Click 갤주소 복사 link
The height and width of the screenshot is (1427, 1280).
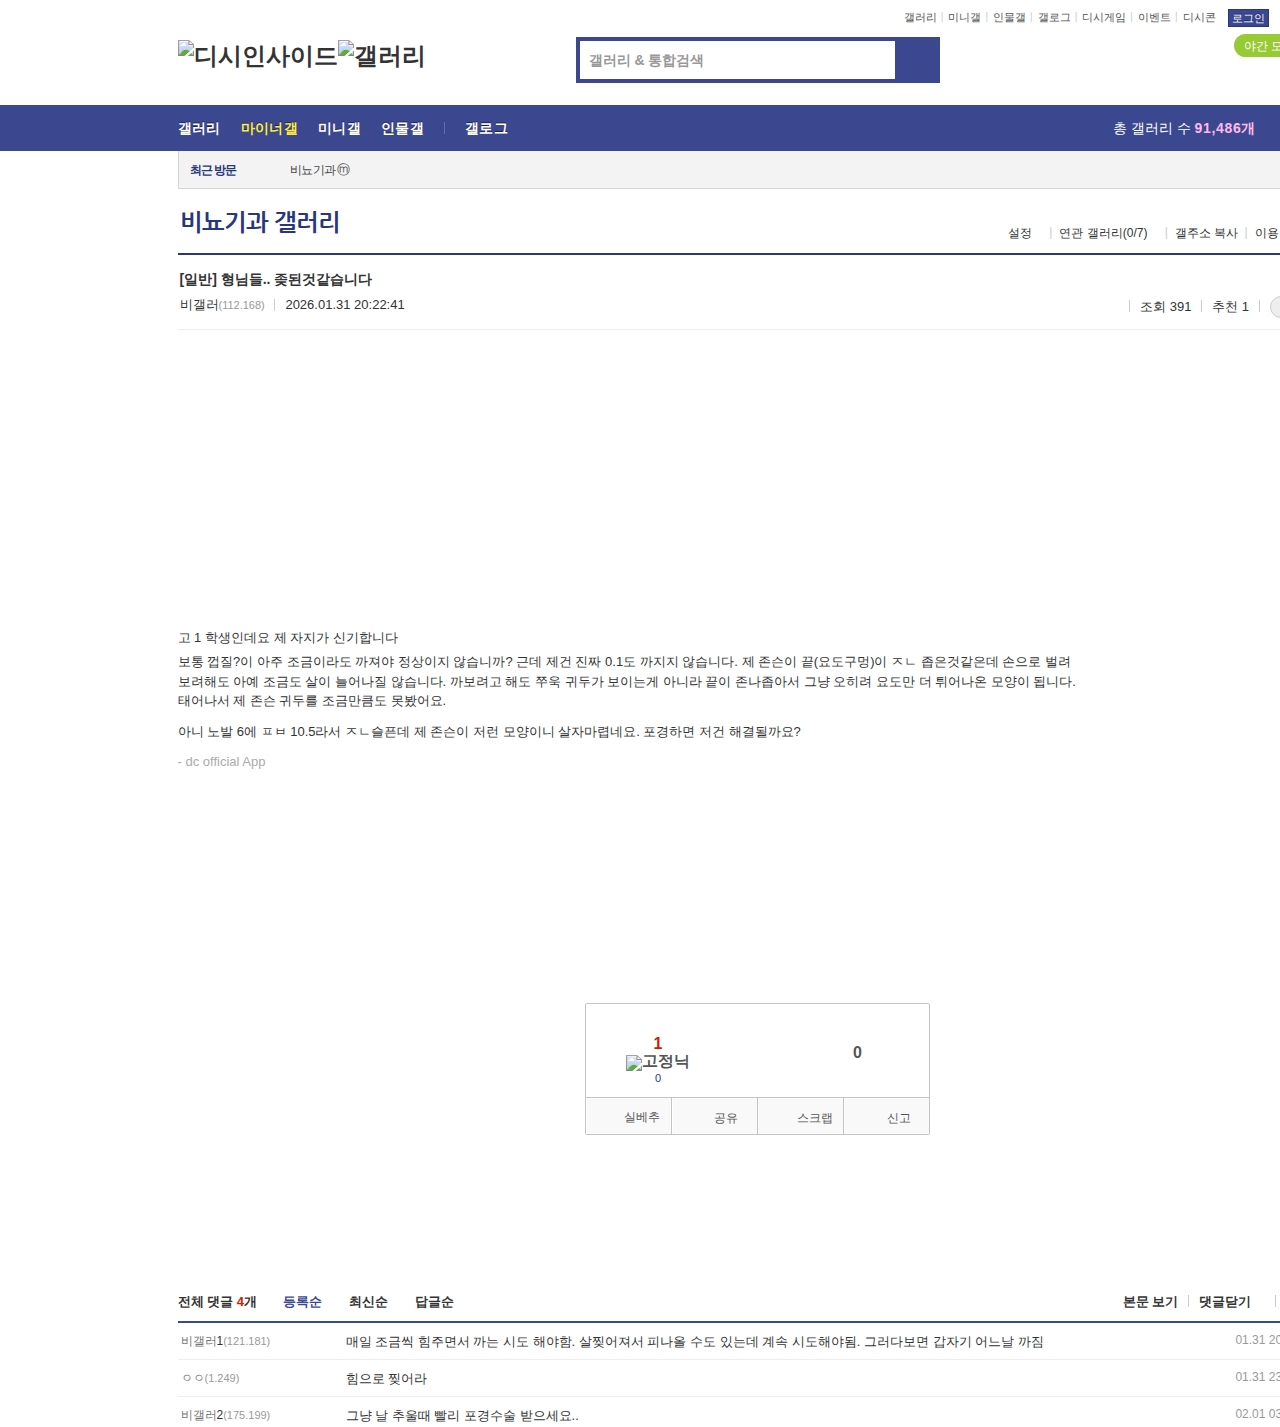[x=1206, y=233]
